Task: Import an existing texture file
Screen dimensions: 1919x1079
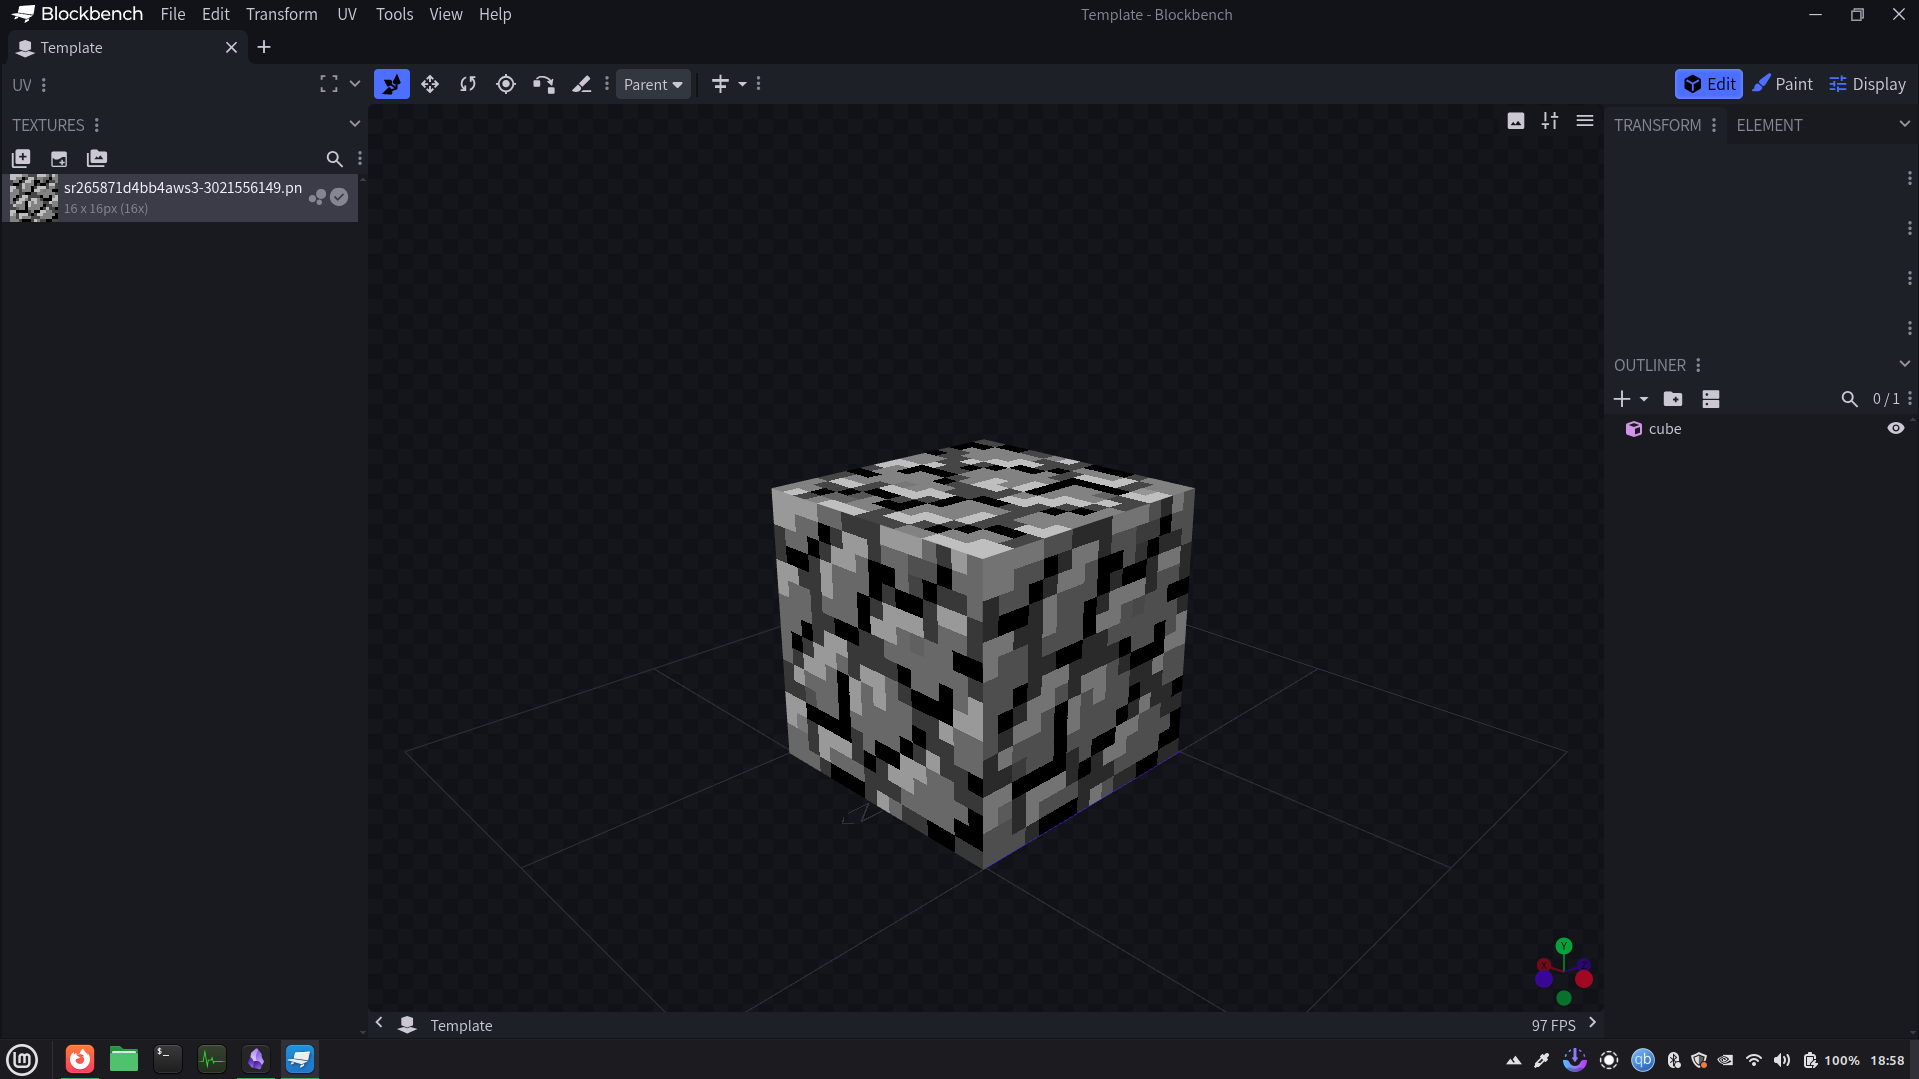Action: pos(58,158)
